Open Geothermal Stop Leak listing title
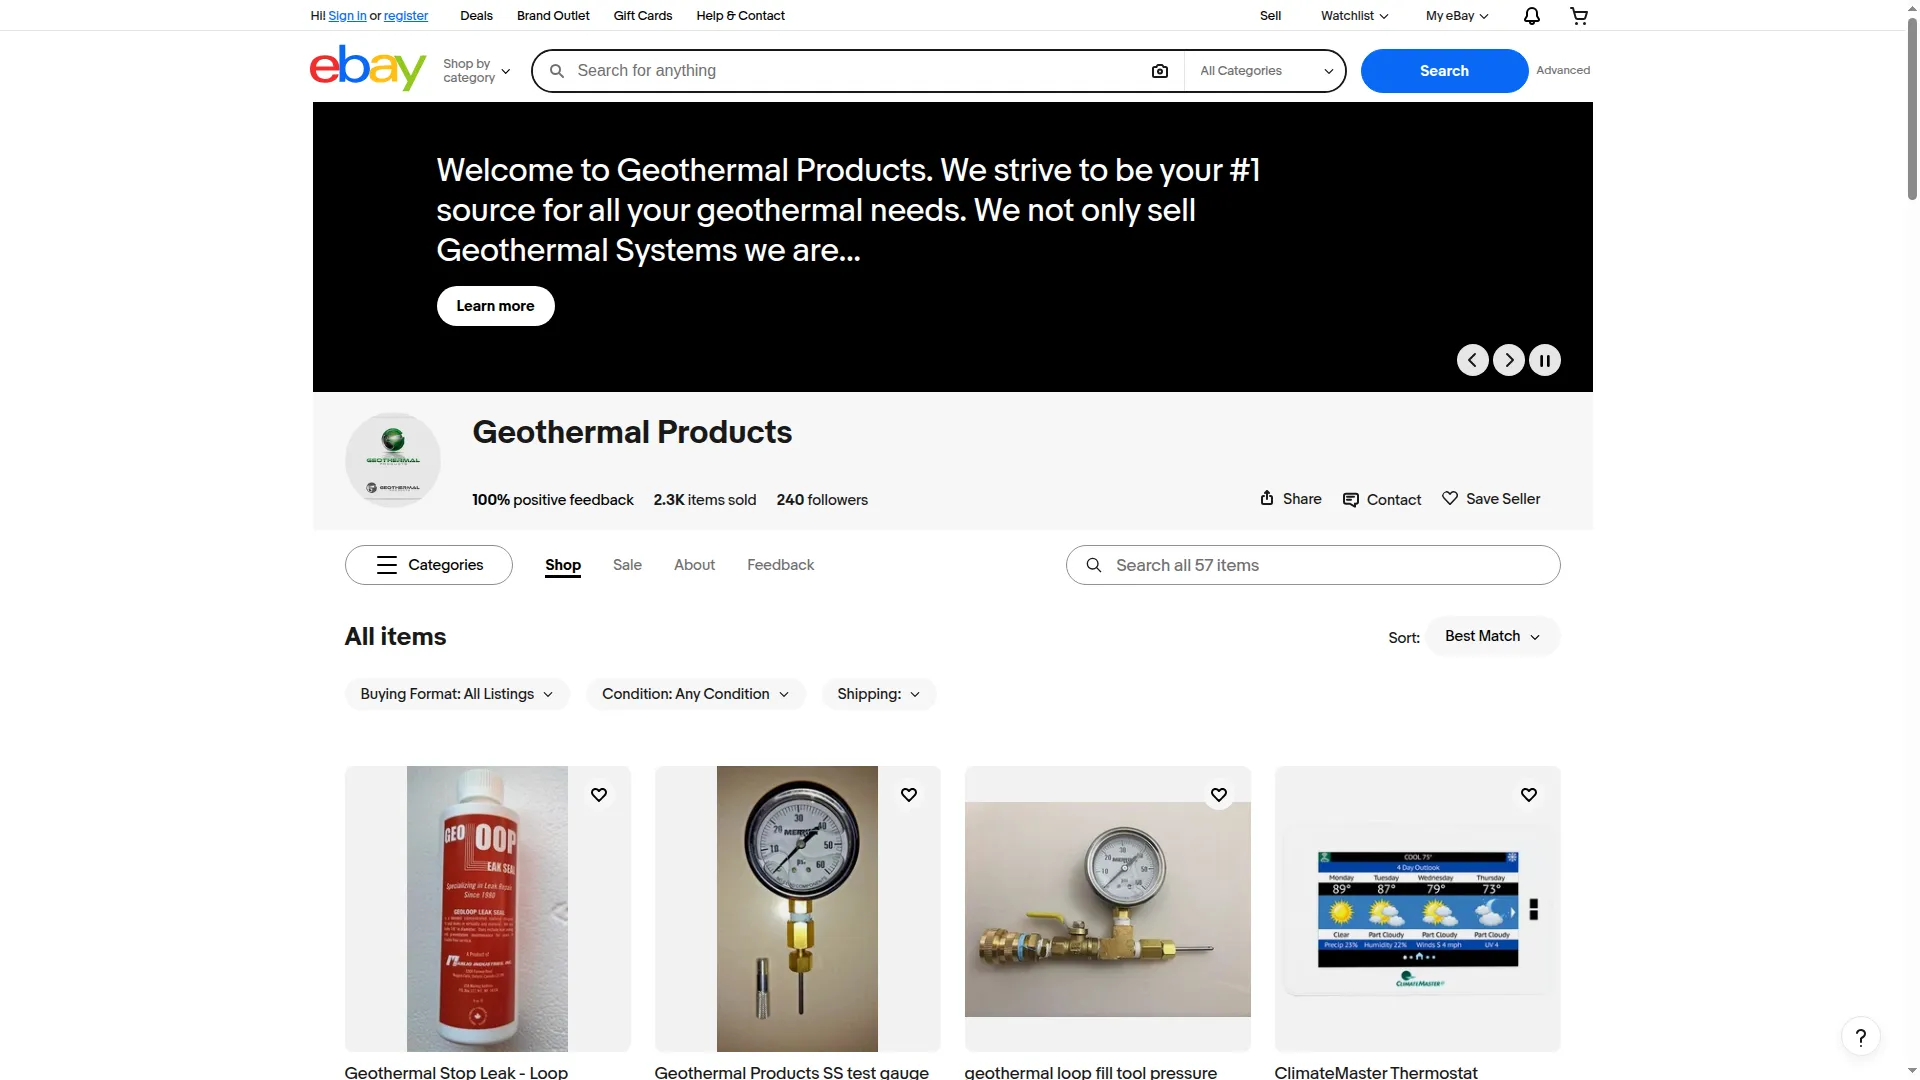Image resolution: width=1920 pixels, height=1080 pixels. [456, 1072]
